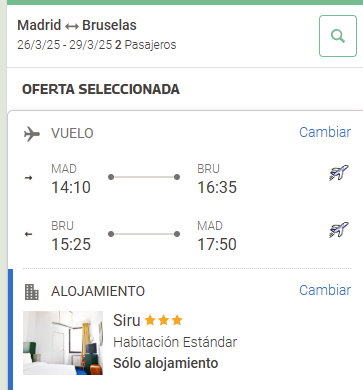Screen dimensions: 363x390
Task: Select the 15:25 BRU return departure
Action: pos(71,244)
